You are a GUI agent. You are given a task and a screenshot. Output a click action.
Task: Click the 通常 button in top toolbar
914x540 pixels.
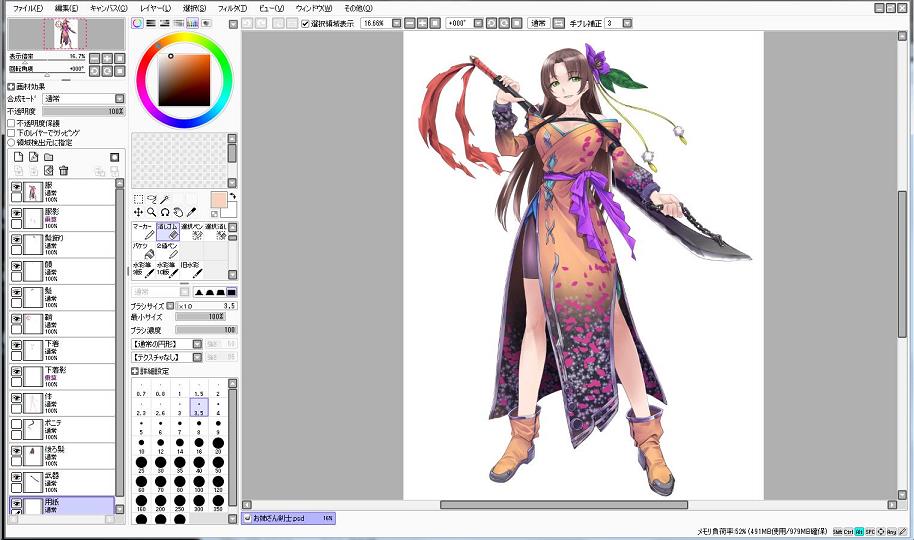coord(538,23)
